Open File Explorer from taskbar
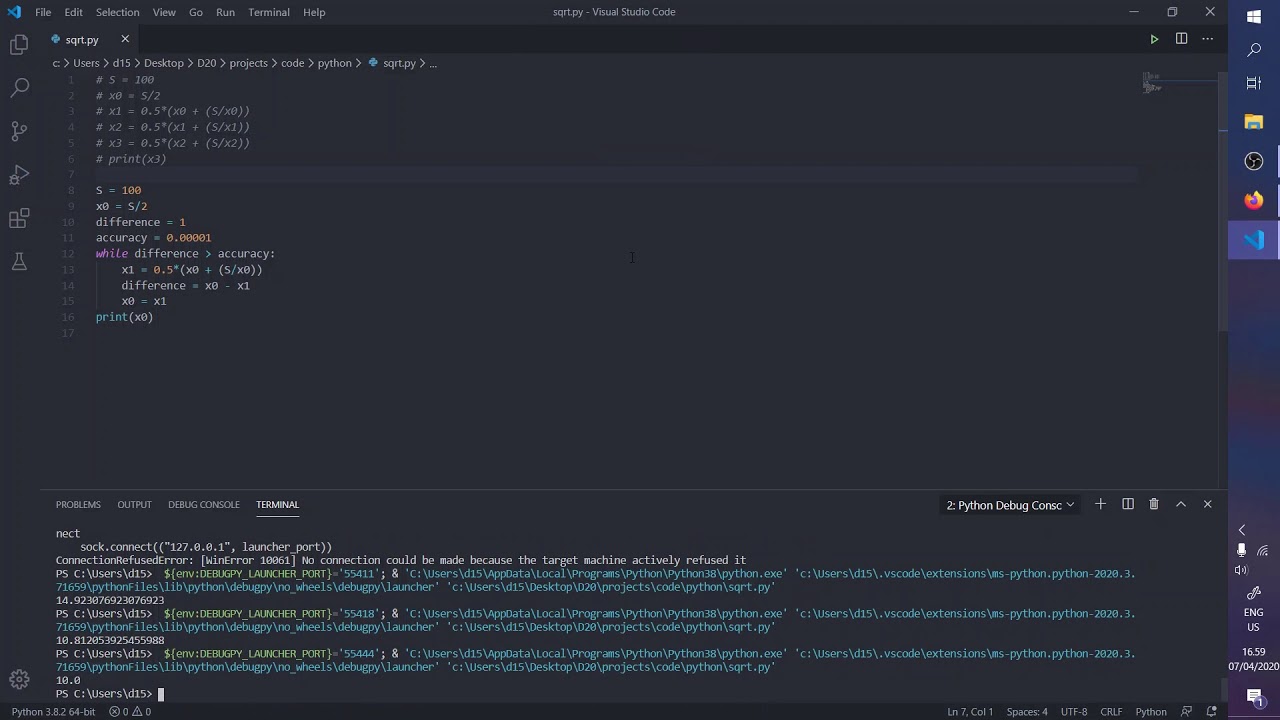The image size is (1280, 720). [x=1254, y=121]
